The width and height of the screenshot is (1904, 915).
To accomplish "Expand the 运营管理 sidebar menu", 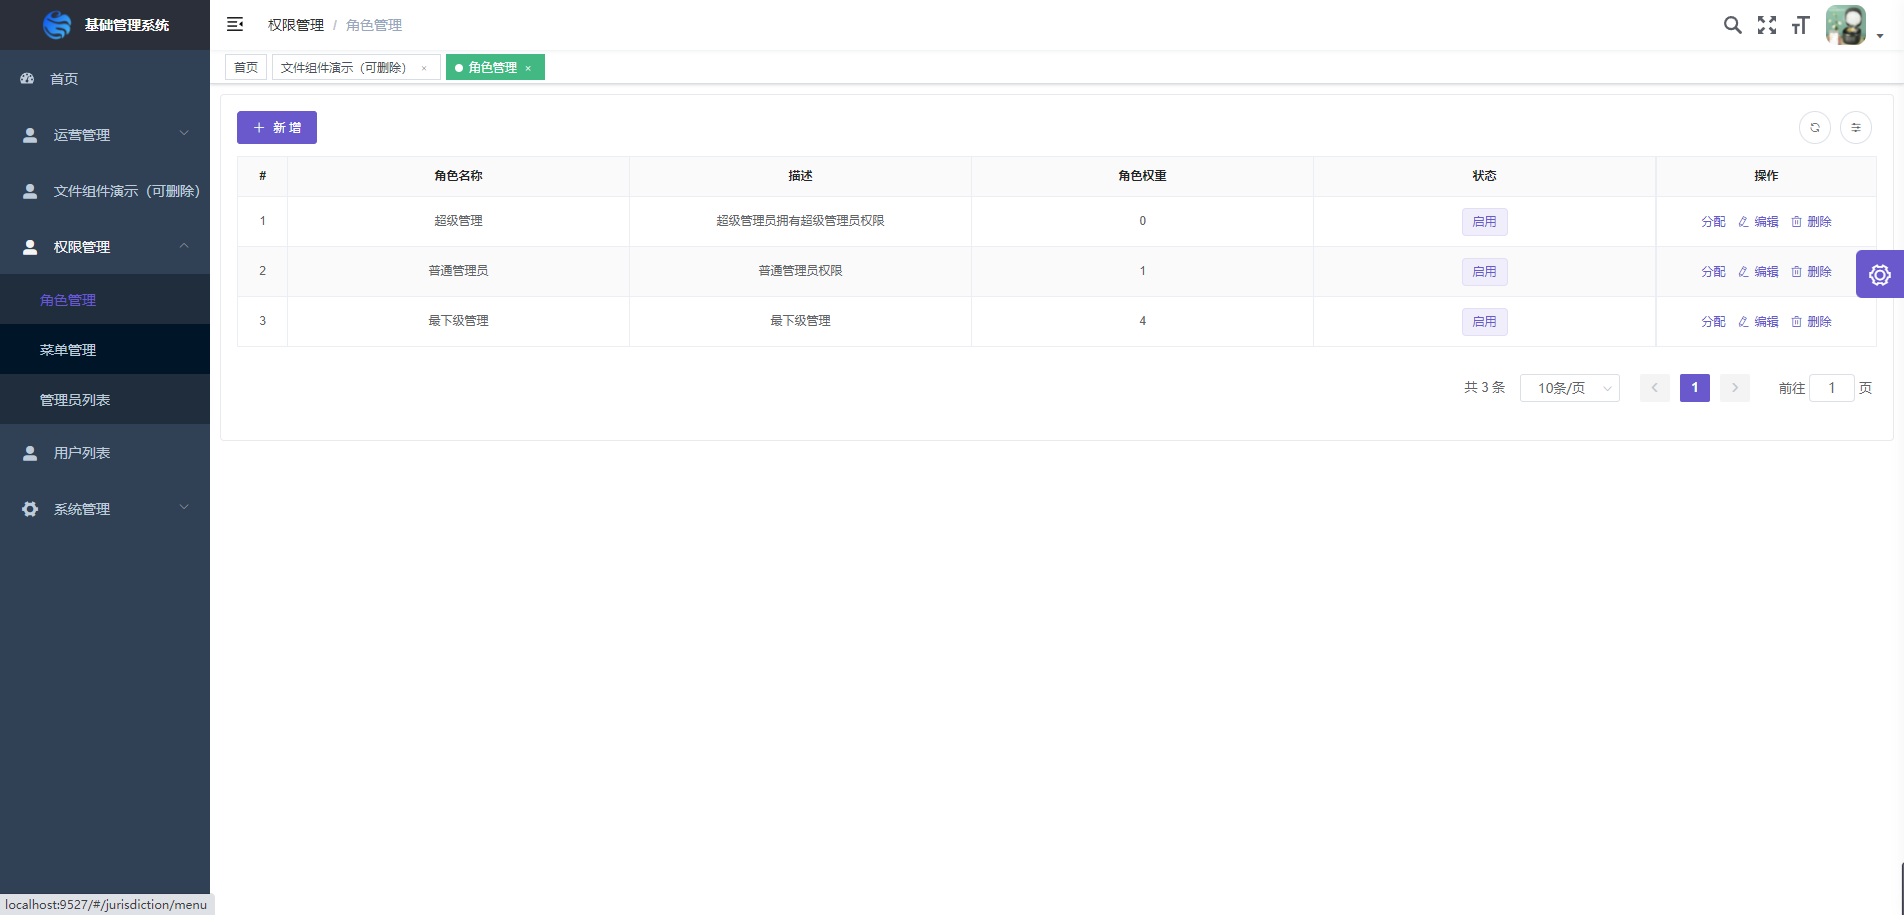I will 105,135.
